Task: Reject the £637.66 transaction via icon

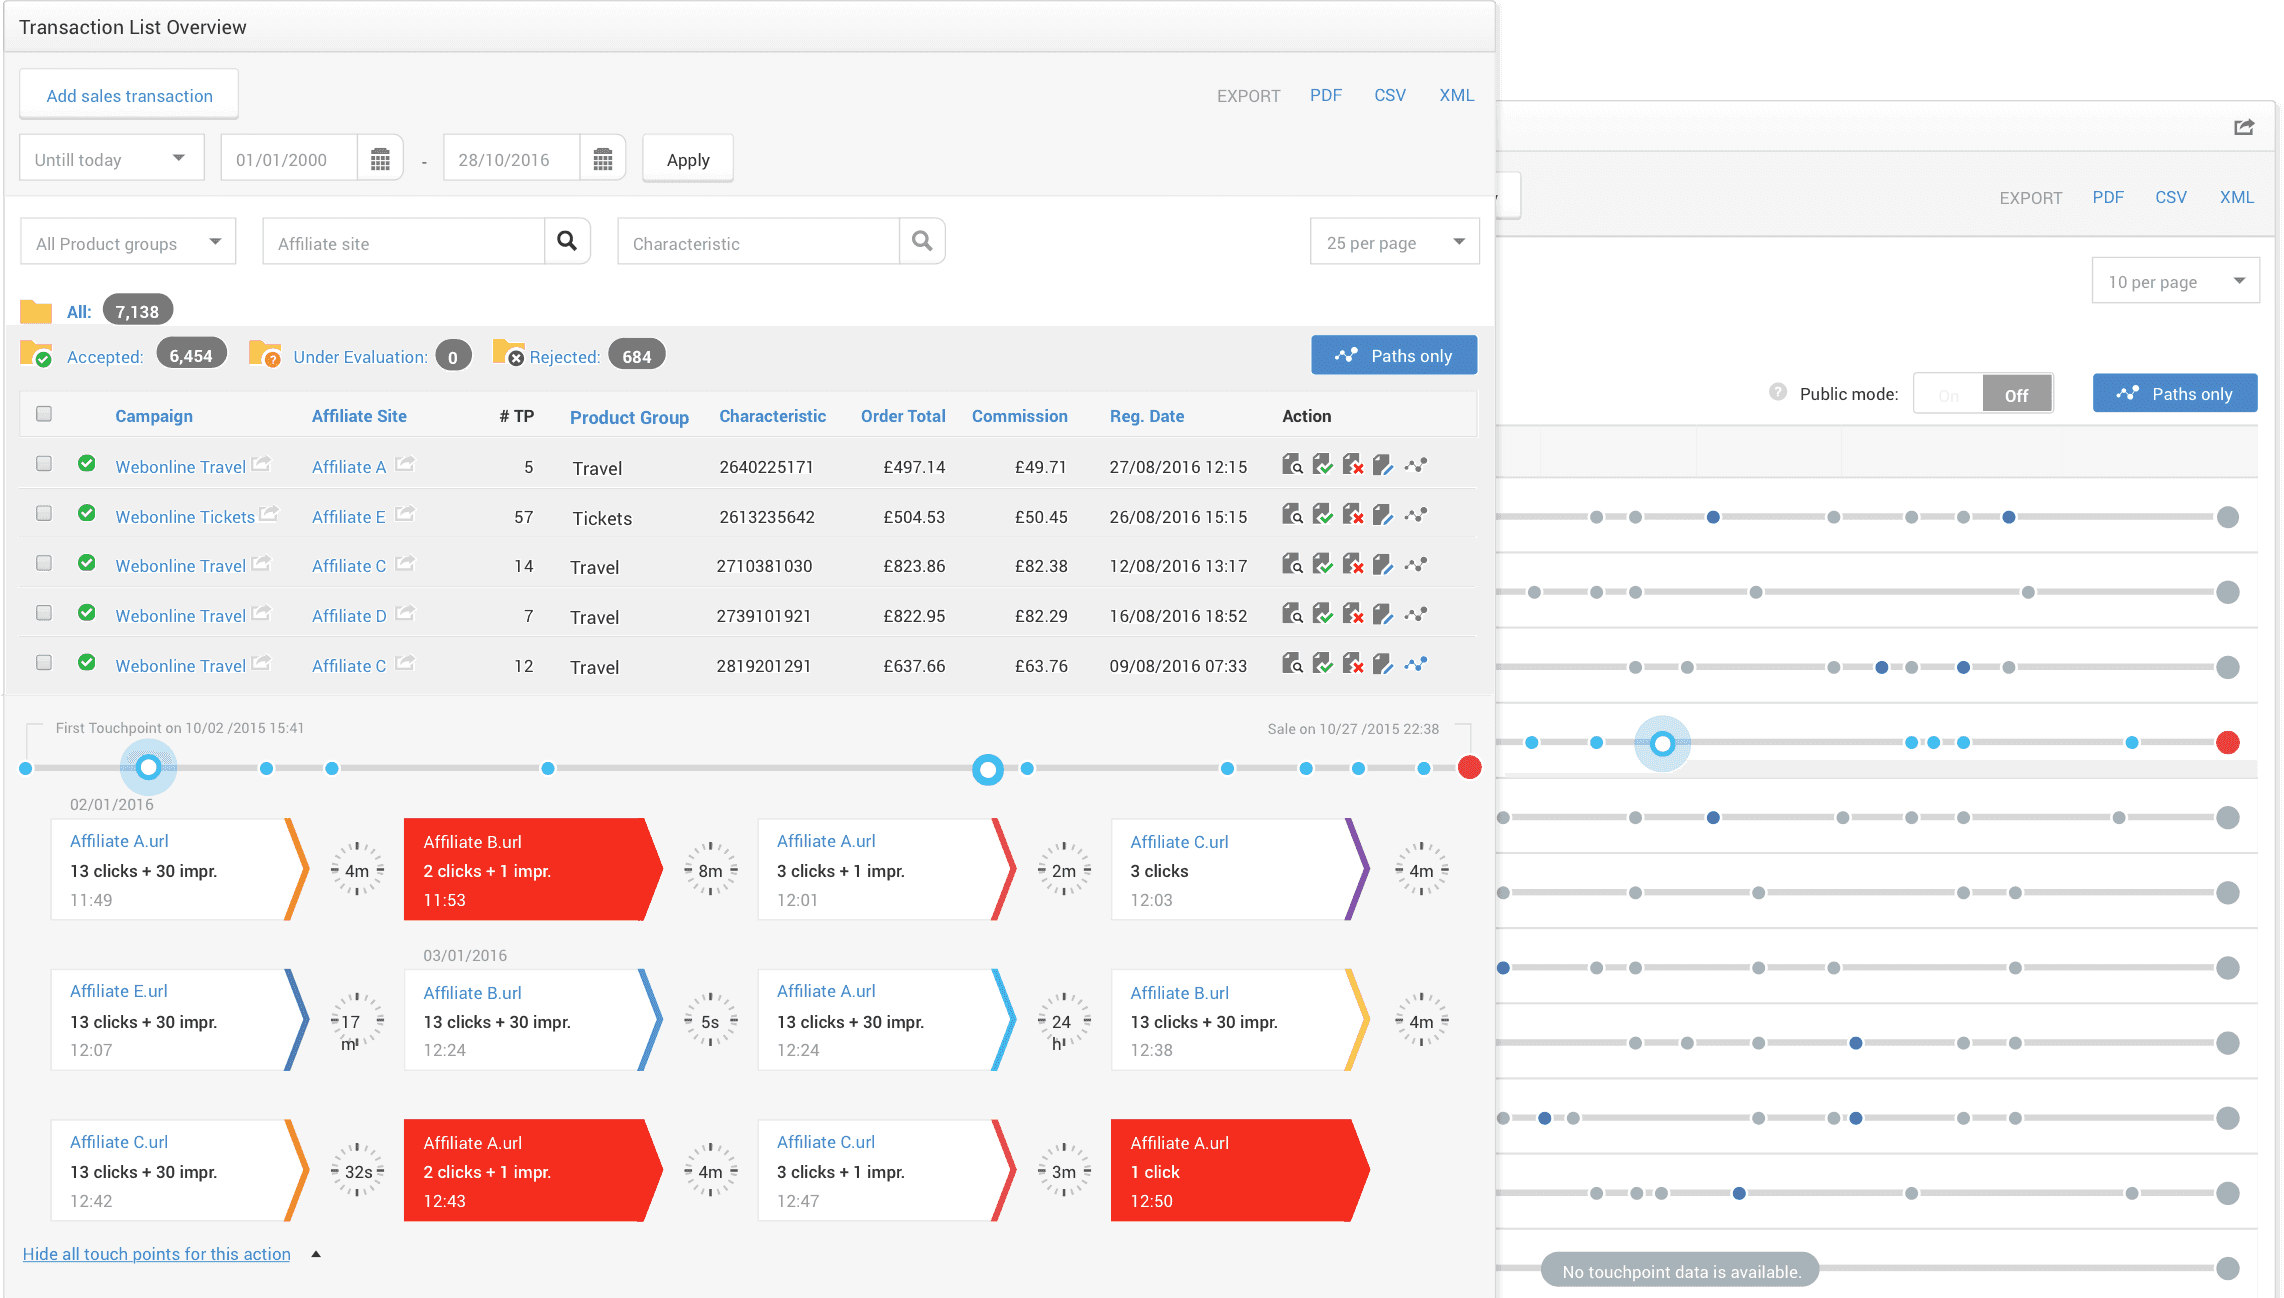Action: click(x=1353, y=664)
